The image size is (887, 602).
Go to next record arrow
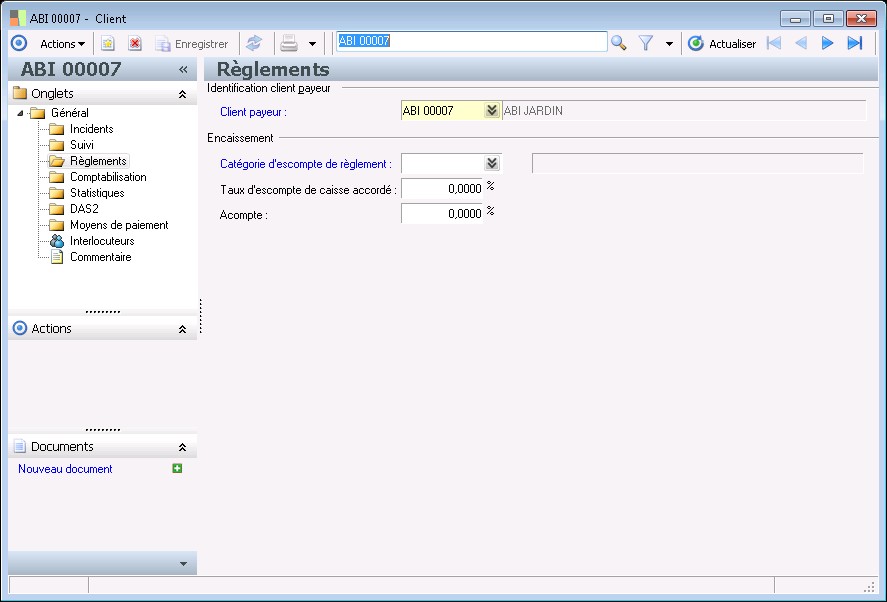pos(827,43)
